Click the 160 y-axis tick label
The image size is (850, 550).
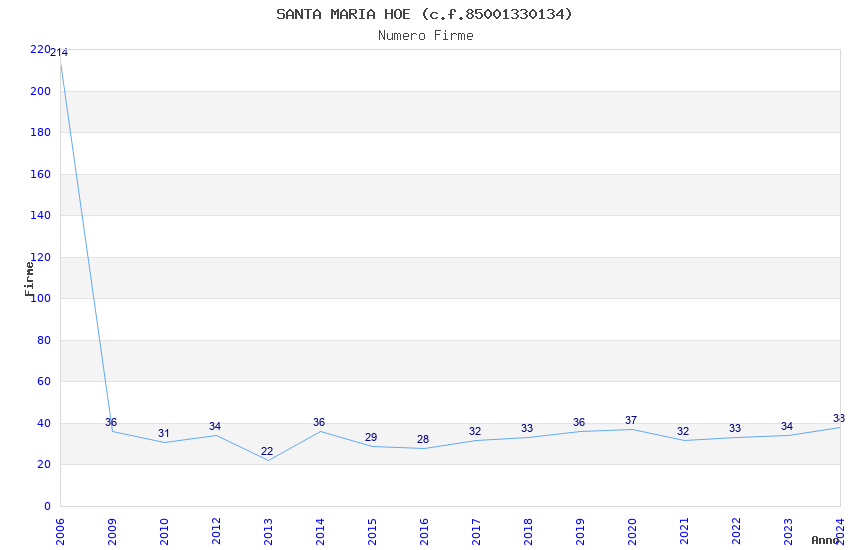point(40,174)
